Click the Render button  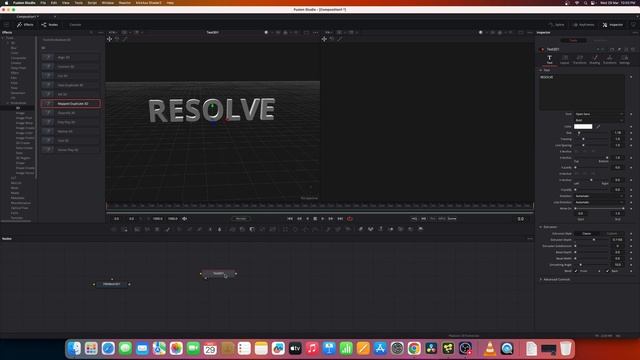coord(241,219)
